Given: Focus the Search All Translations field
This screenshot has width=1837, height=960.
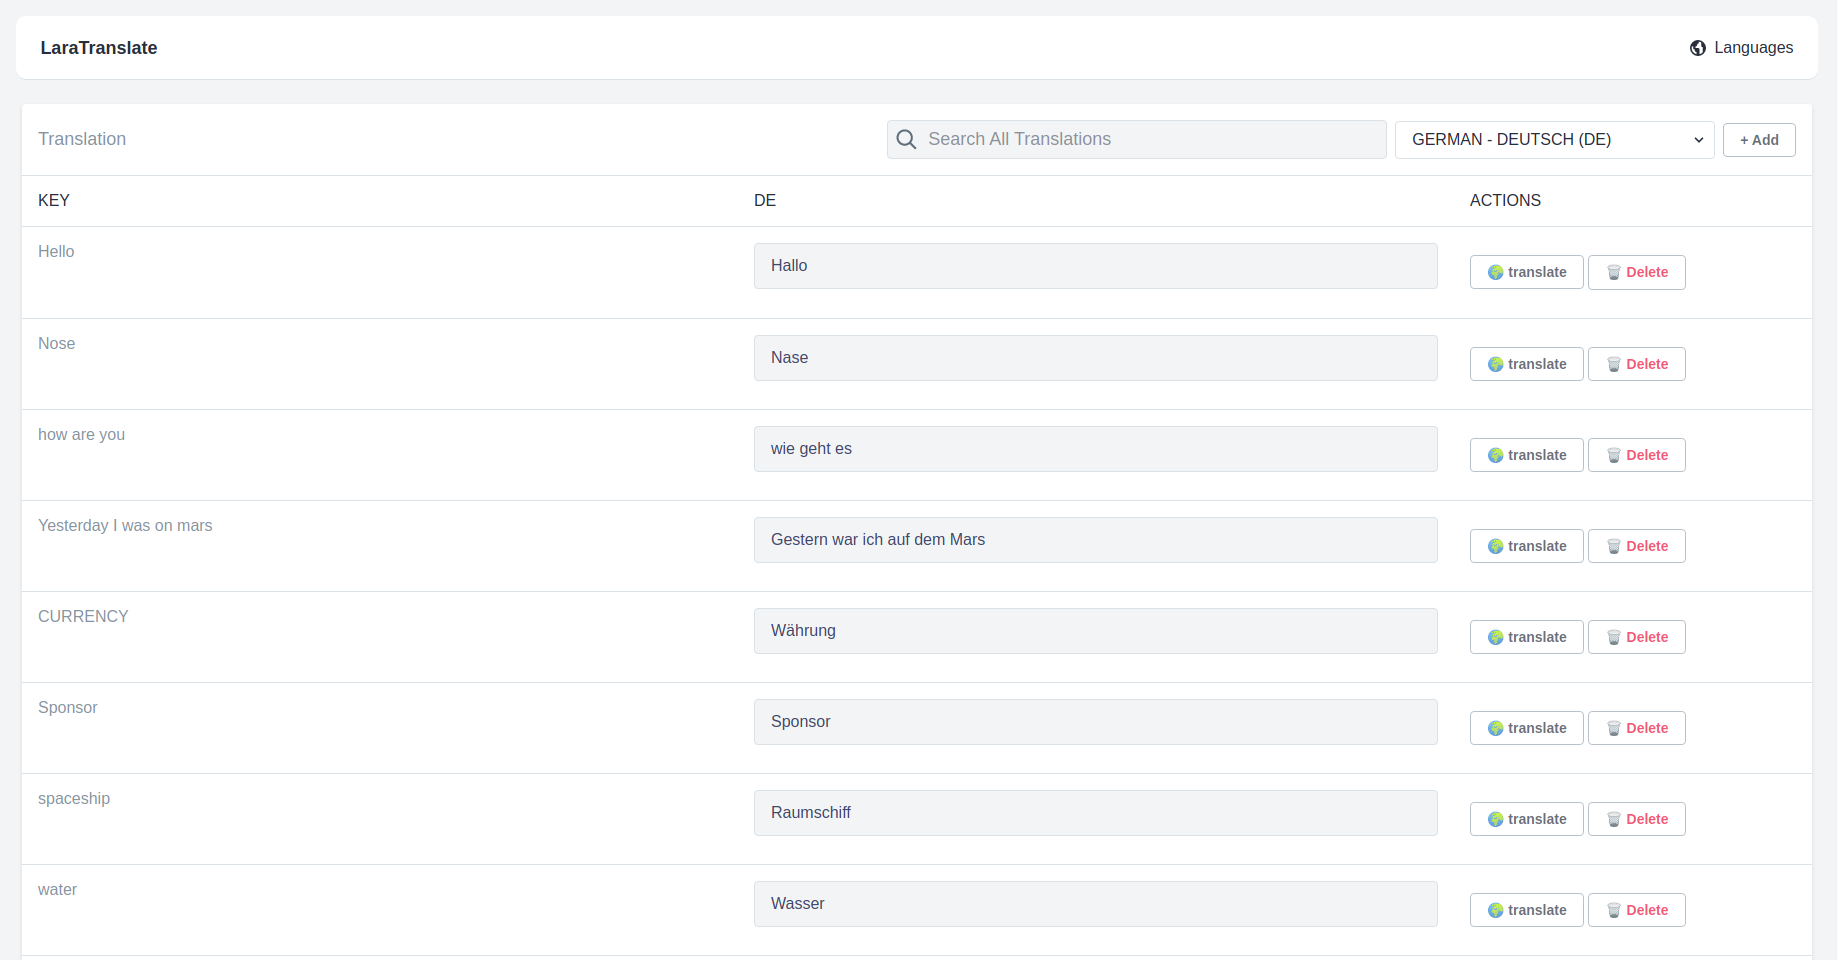Looking at the screenshot, I should click(1136, 140).
